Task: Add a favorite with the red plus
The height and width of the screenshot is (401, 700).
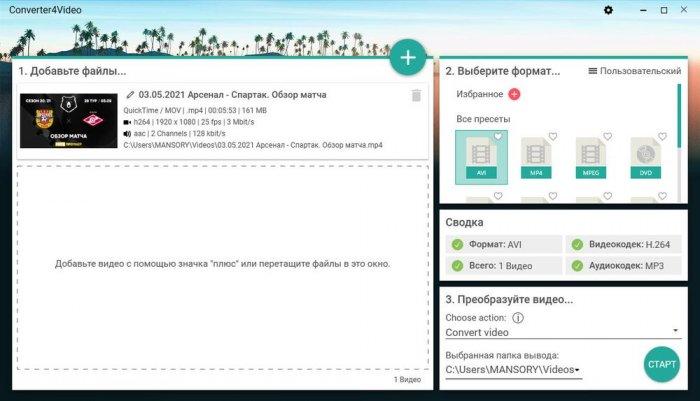Action: 514,94
